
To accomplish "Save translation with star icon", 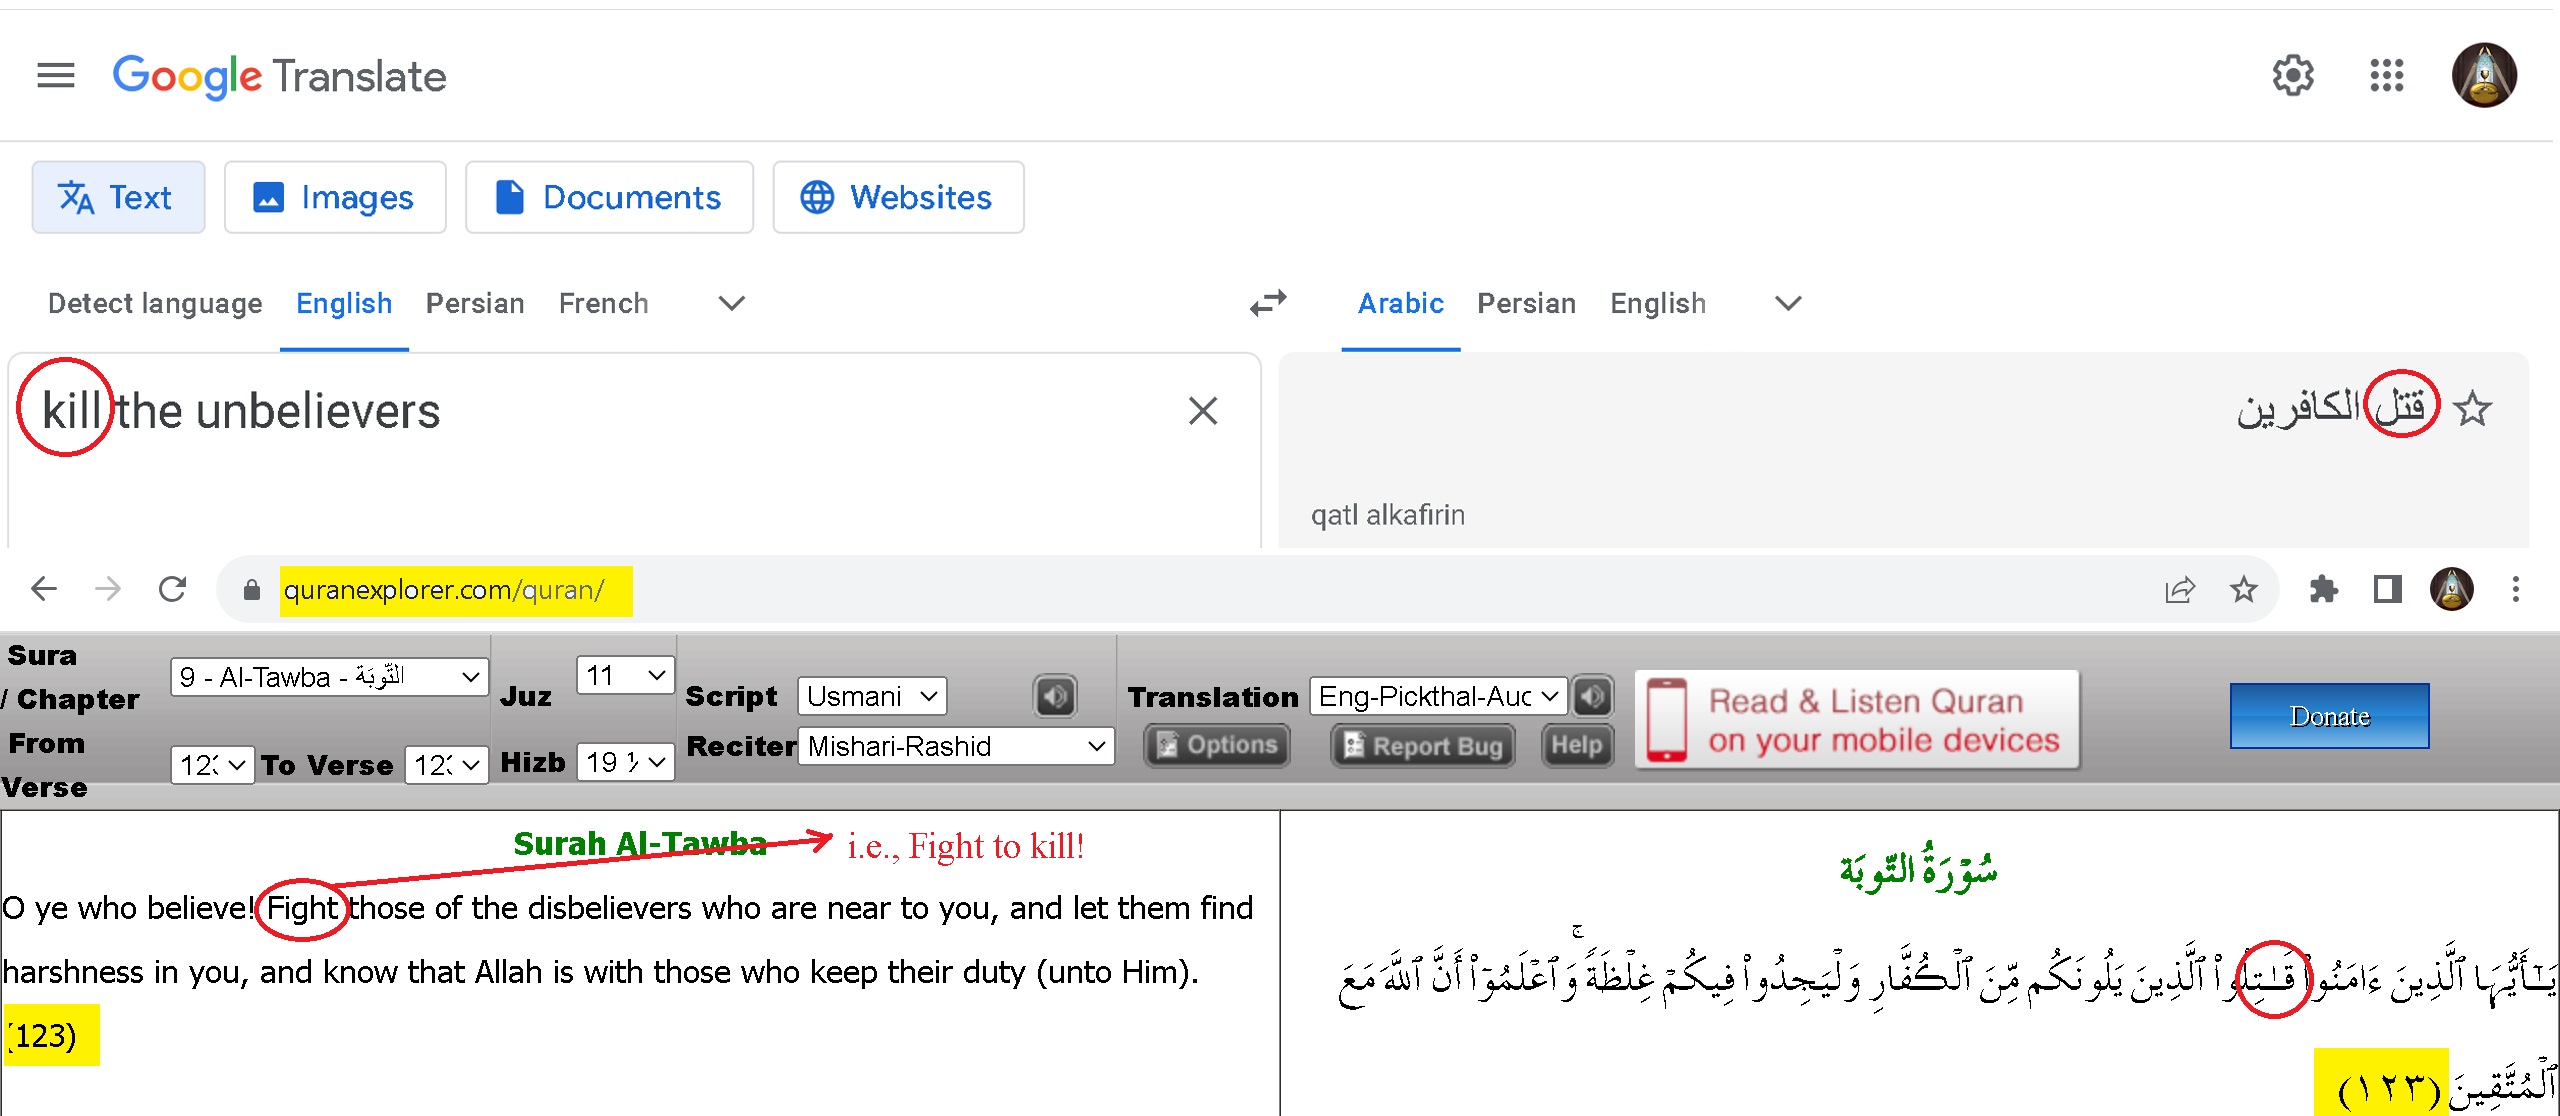I will [x=2473, y=409].
